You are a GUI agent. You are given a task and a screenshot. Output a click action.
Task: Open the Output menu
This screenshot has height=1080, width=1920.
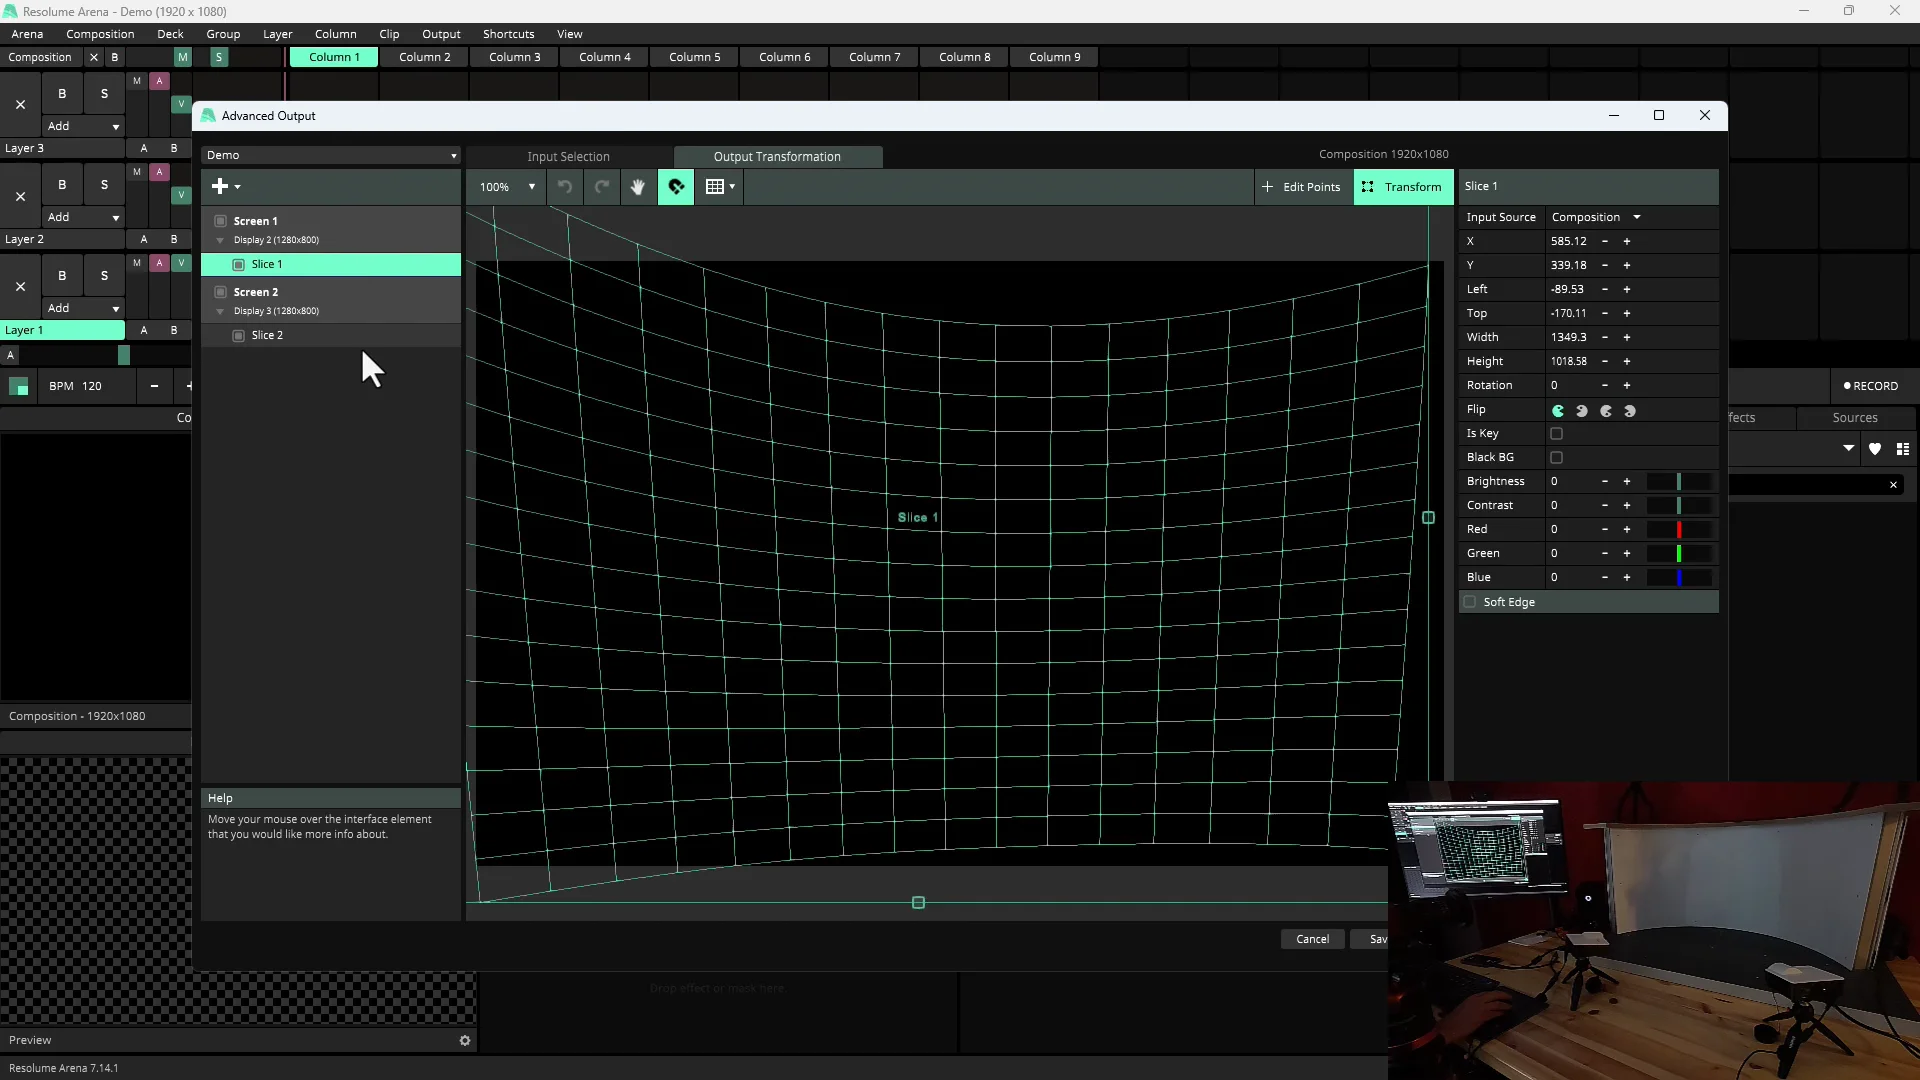coord(441,33)
